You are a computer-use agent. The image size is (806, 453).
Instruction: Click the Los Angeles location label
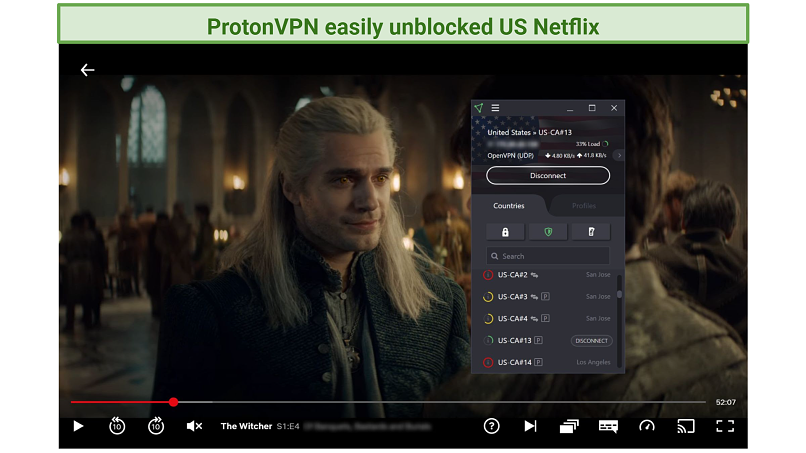coord(593,363)
